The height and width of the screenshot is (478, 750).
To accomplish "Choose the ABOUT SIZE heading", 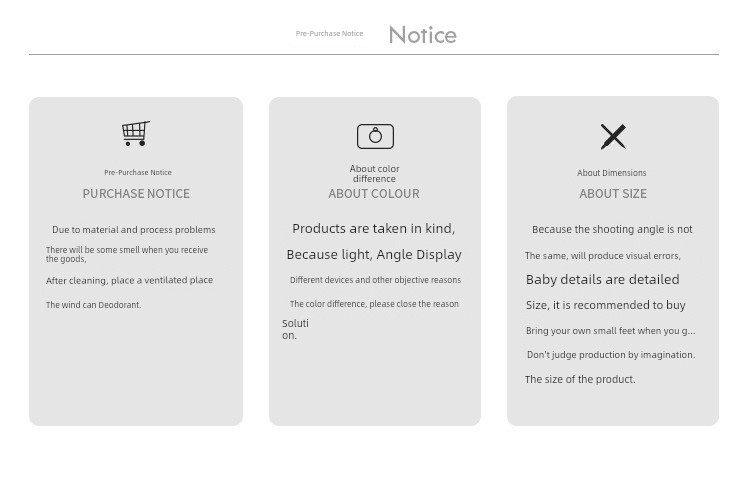I will point(613,194).
